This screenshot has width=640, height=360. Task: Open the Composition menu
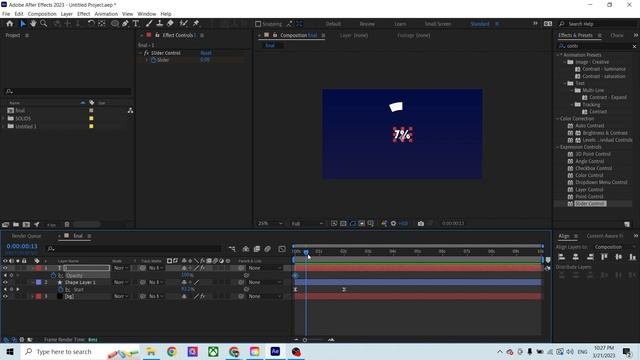[x=42, y=14]
